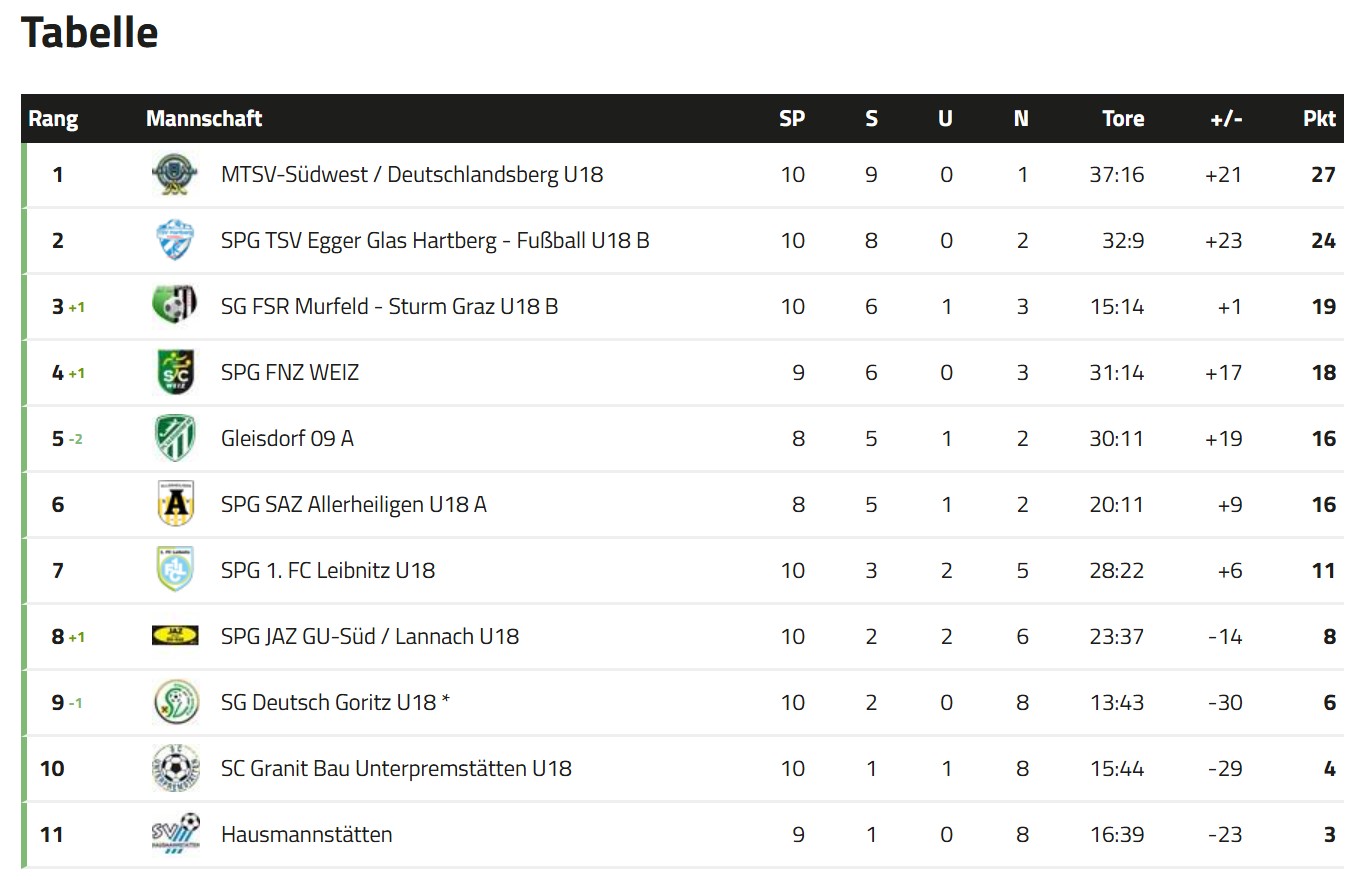Click the 1. FC Leibnitz crest
Viewport: 1366px width, 892px height.
click(175, 569)
